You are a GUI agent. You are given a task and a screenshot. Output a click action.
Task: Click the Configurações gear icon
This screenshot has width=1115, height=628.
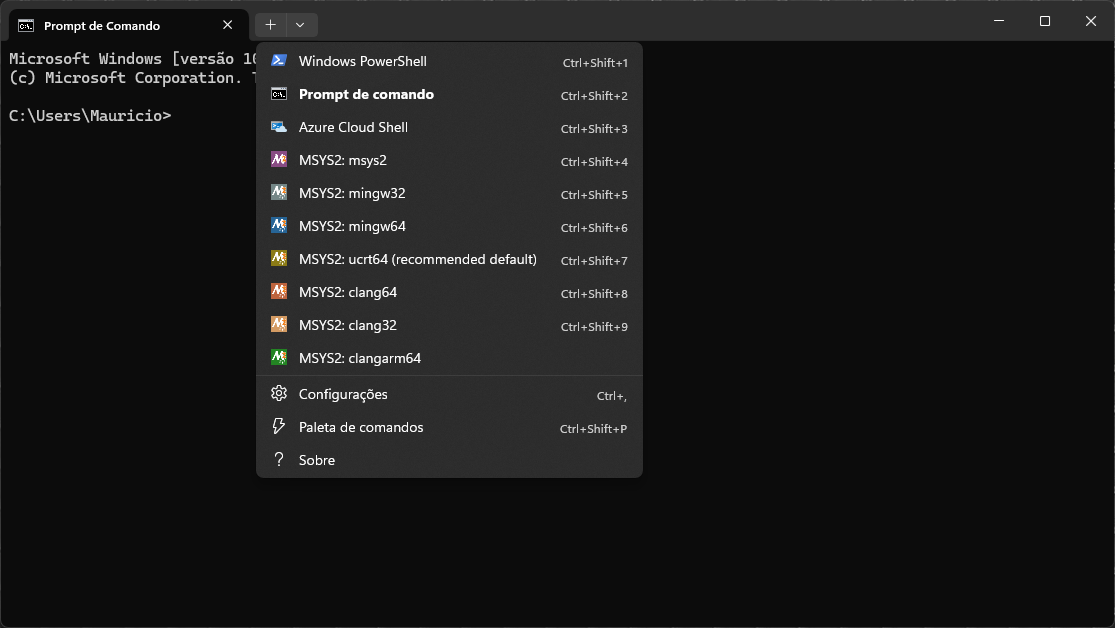279,394
